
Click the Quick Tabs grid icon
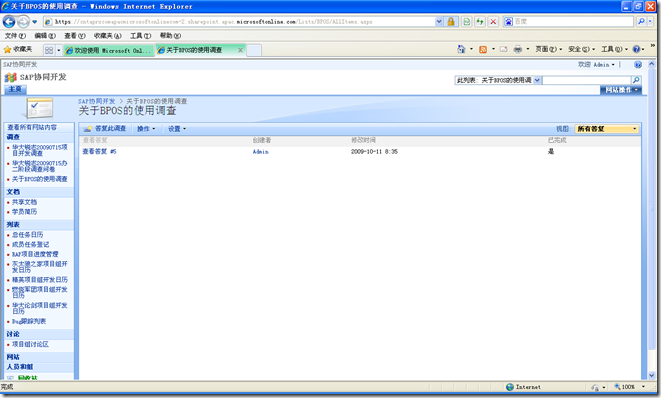[x=49, y=50]
